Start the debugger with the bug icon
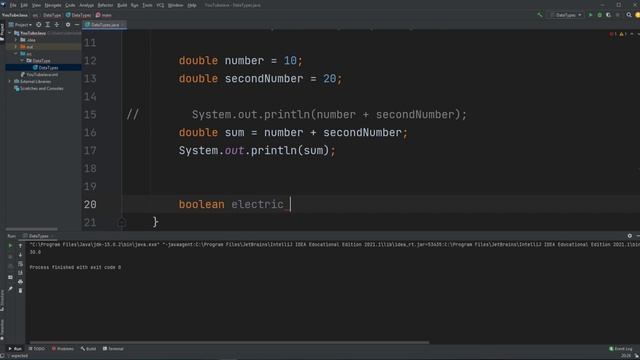The image size is (640, 360). (600, 15)
